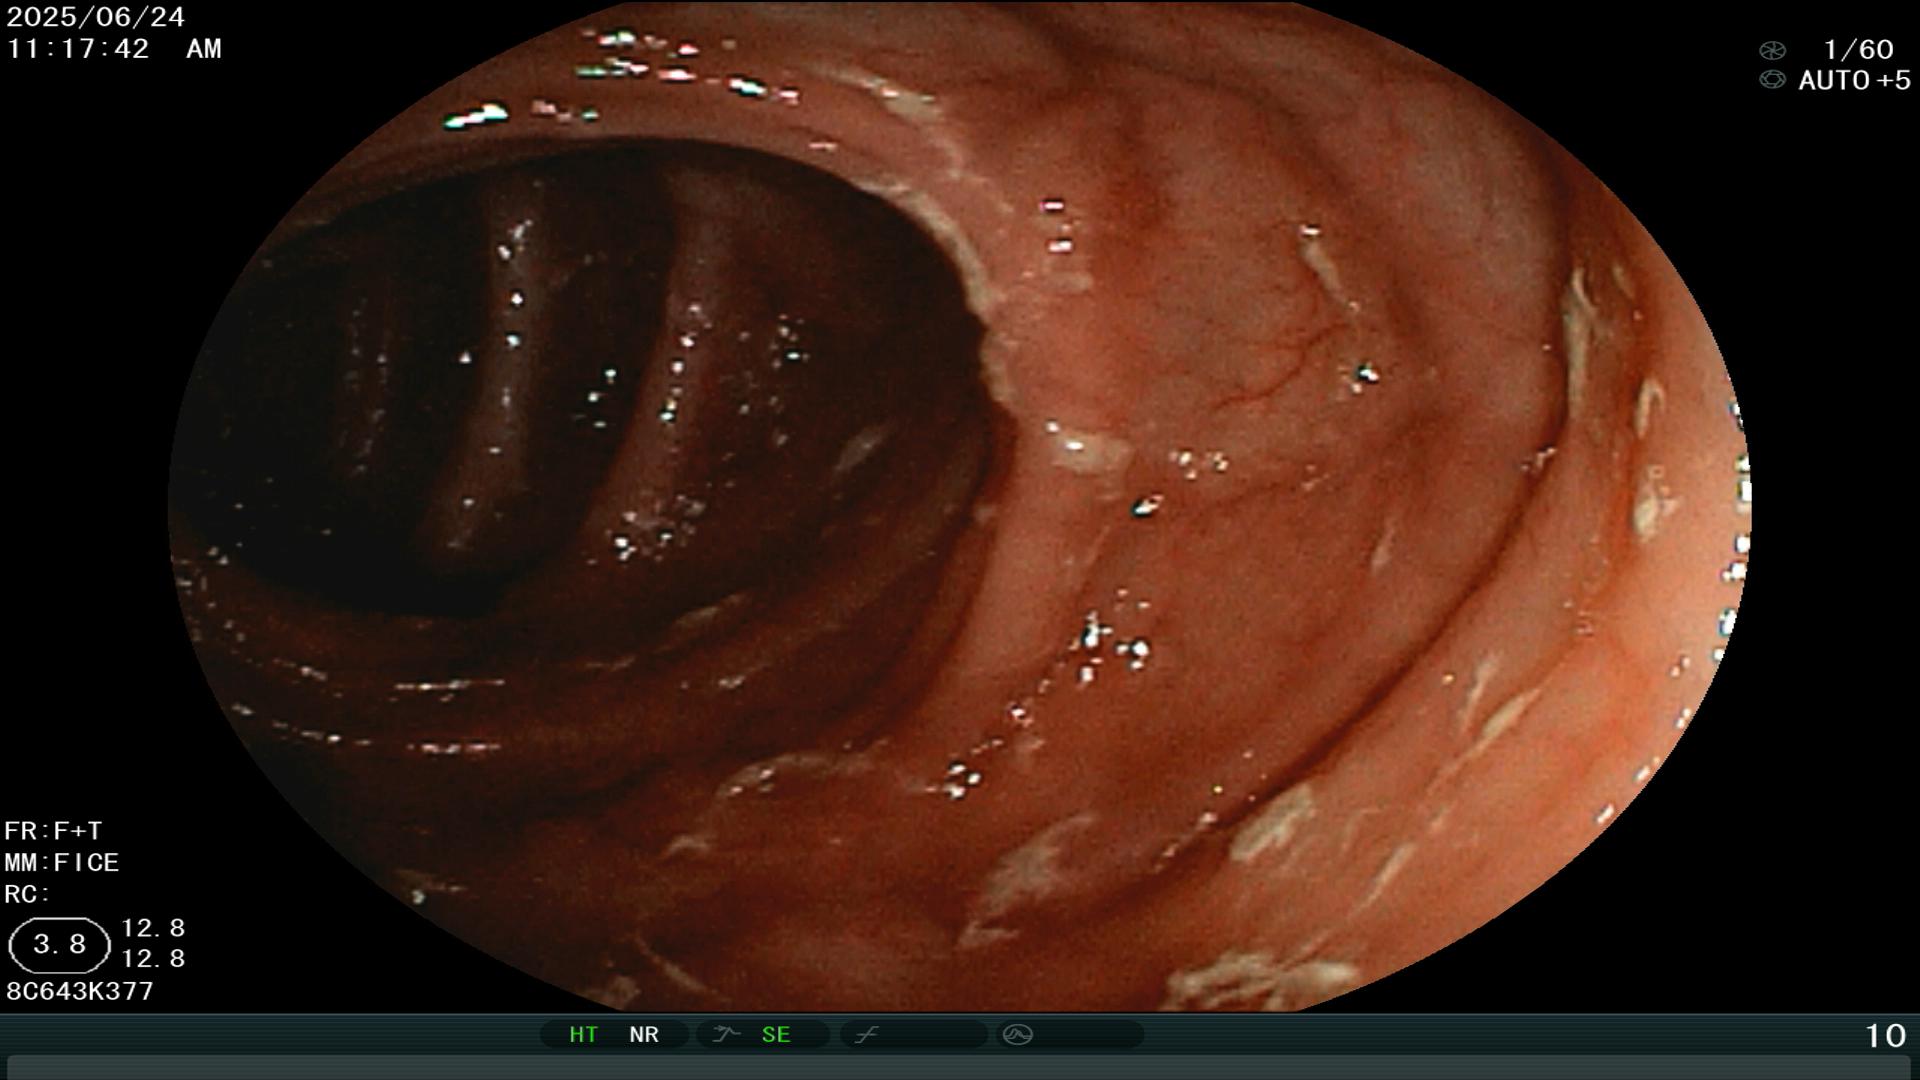
Task: Click the time 11:17:42 AM
Action: [114, 49]
